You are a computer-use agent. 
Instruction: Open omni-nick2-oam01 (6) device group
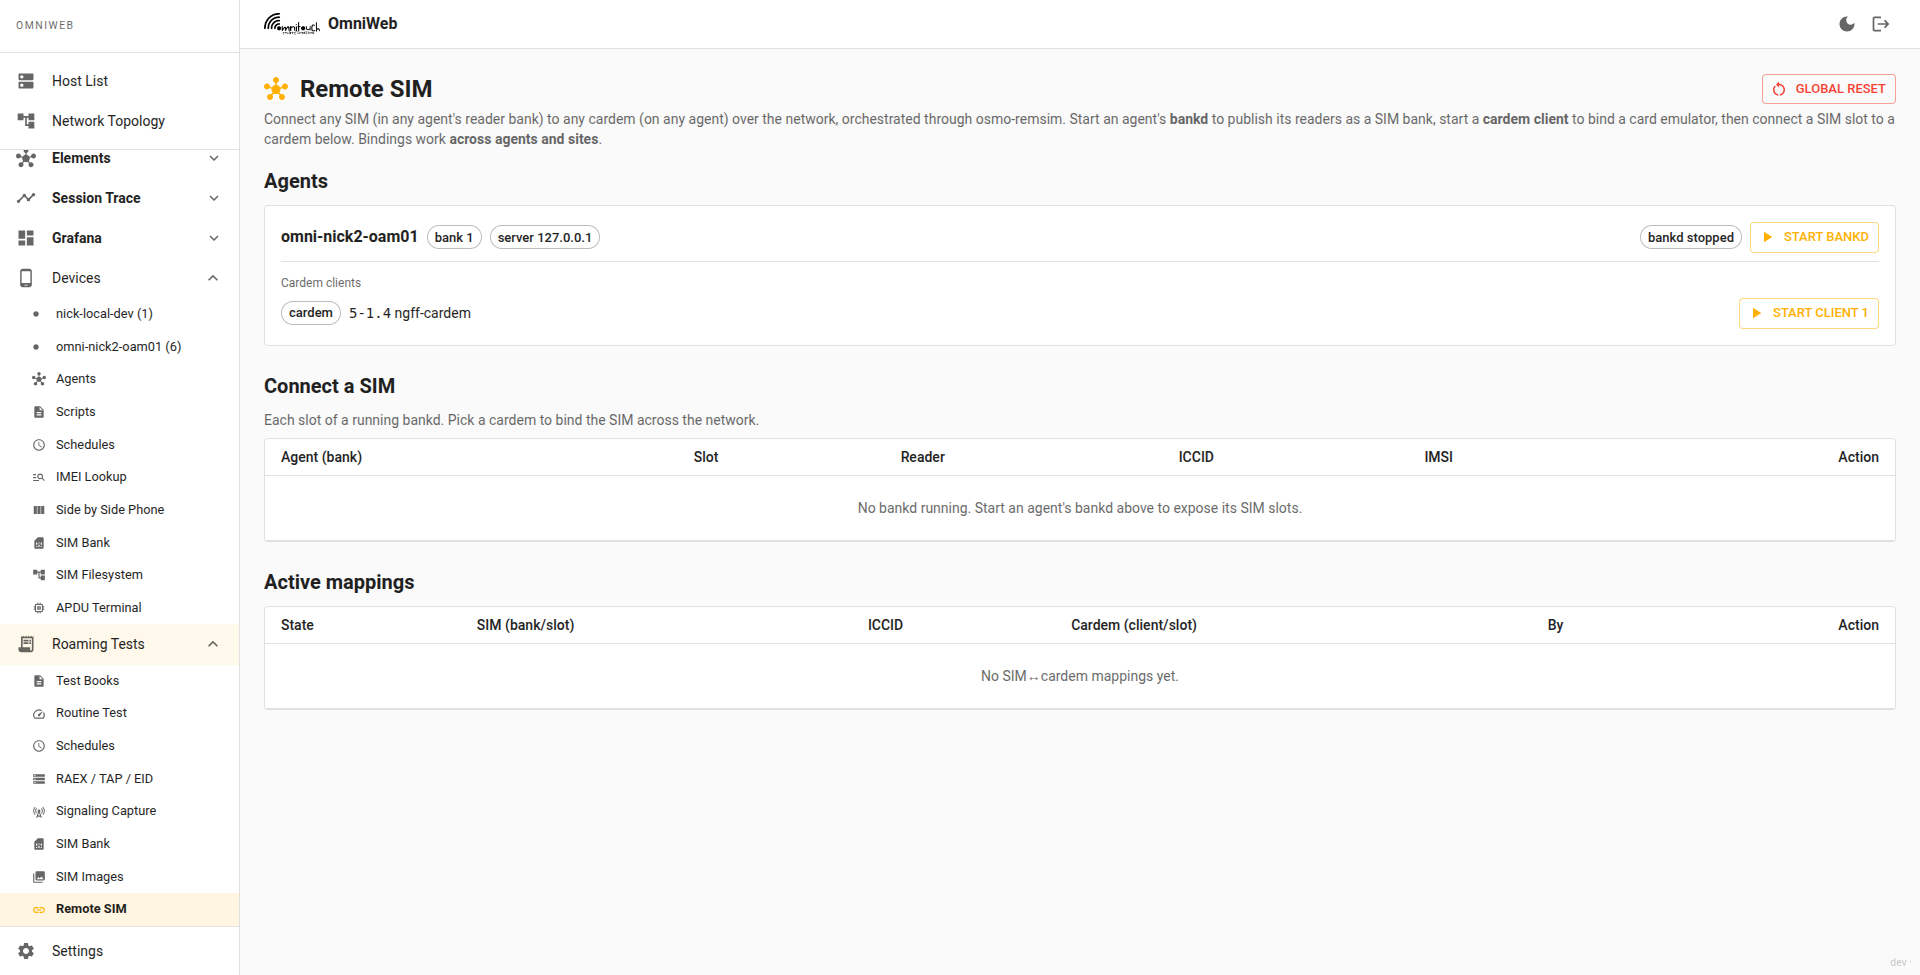pos(120,347)
